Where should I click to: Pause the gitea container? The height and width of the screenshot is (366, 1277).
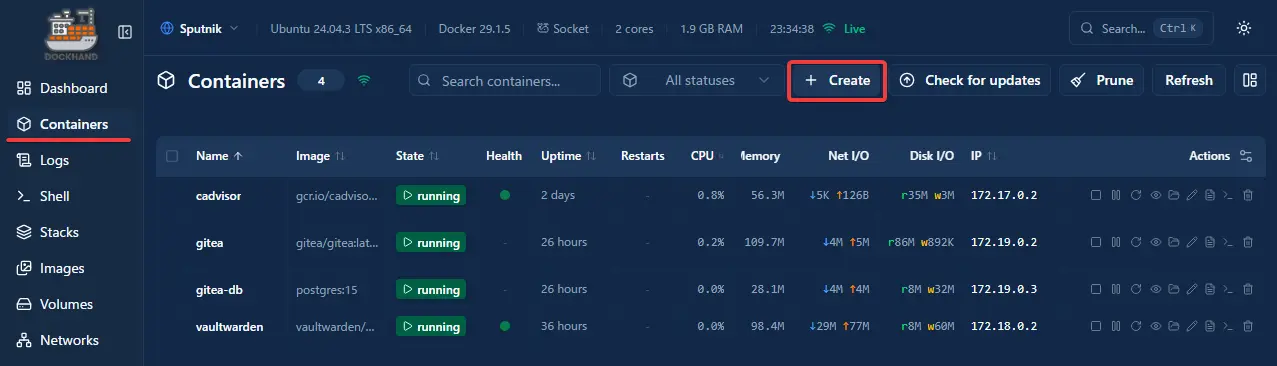click(1115, 242)
